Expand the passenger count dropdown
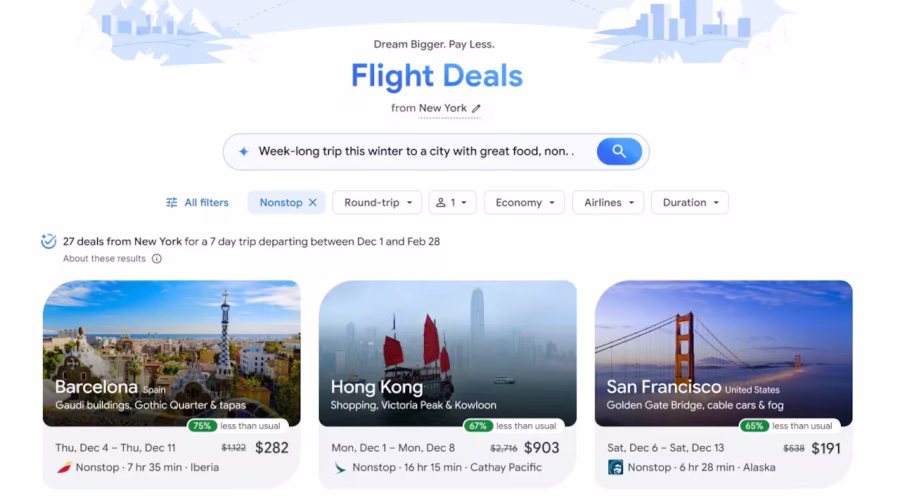This screenshot has width=900, height=500. click(452, 203)
